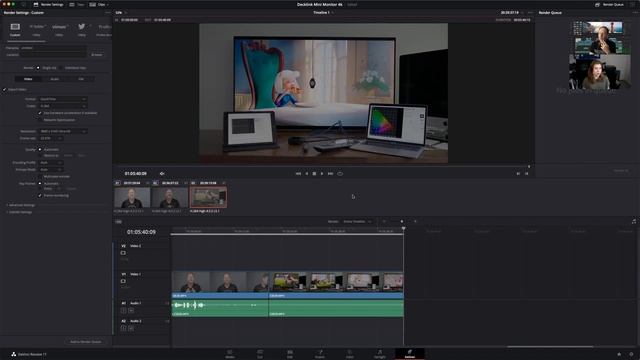Toggle Video 2 track enable icon
Viewport: 640px width, 360px height.
[123, 253]
